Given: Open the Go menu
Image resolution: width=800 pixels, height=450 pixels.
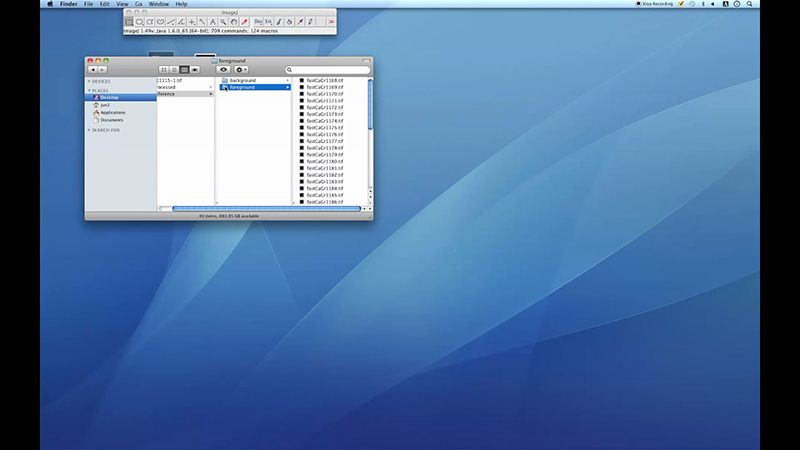Looking at the screenshot, I should click(x=139, y=4).
